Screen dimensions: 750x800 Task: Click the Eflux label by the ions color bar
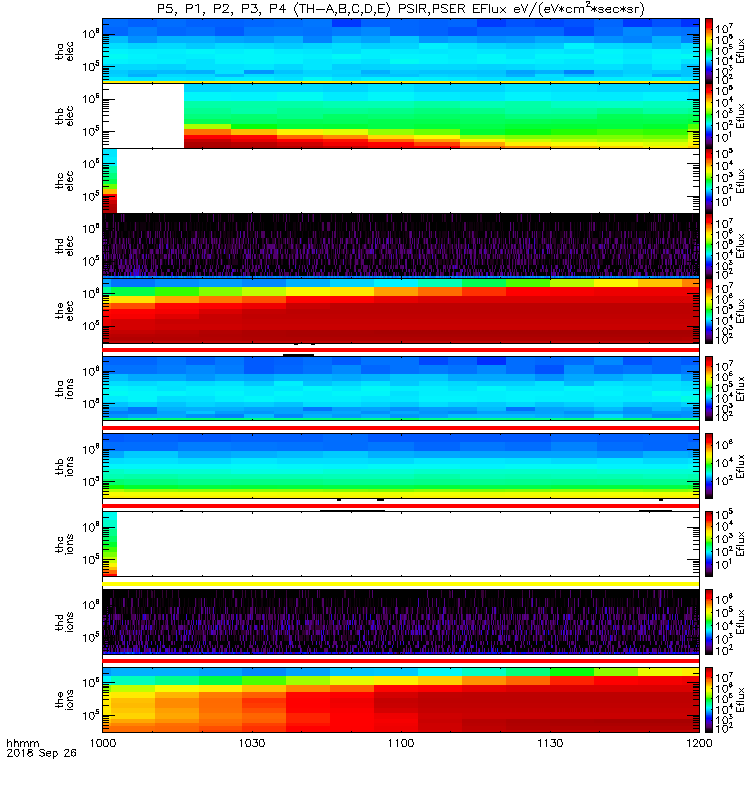740,699
